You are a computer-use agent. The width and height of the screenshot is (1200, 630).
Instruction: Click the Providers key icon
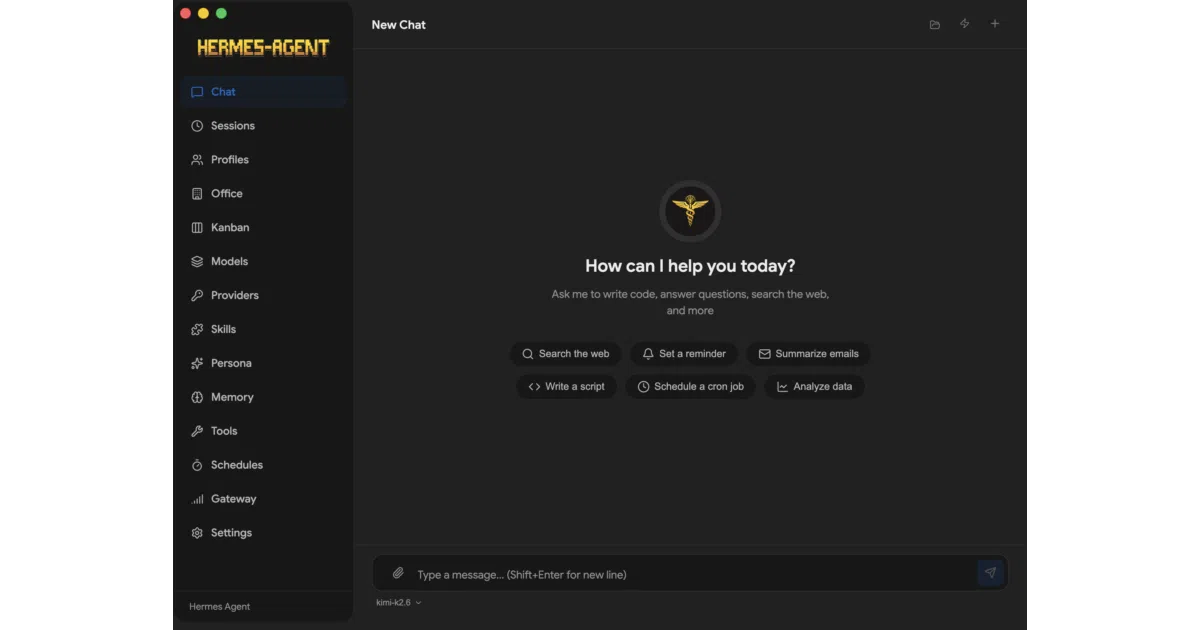tap(197, 296)
